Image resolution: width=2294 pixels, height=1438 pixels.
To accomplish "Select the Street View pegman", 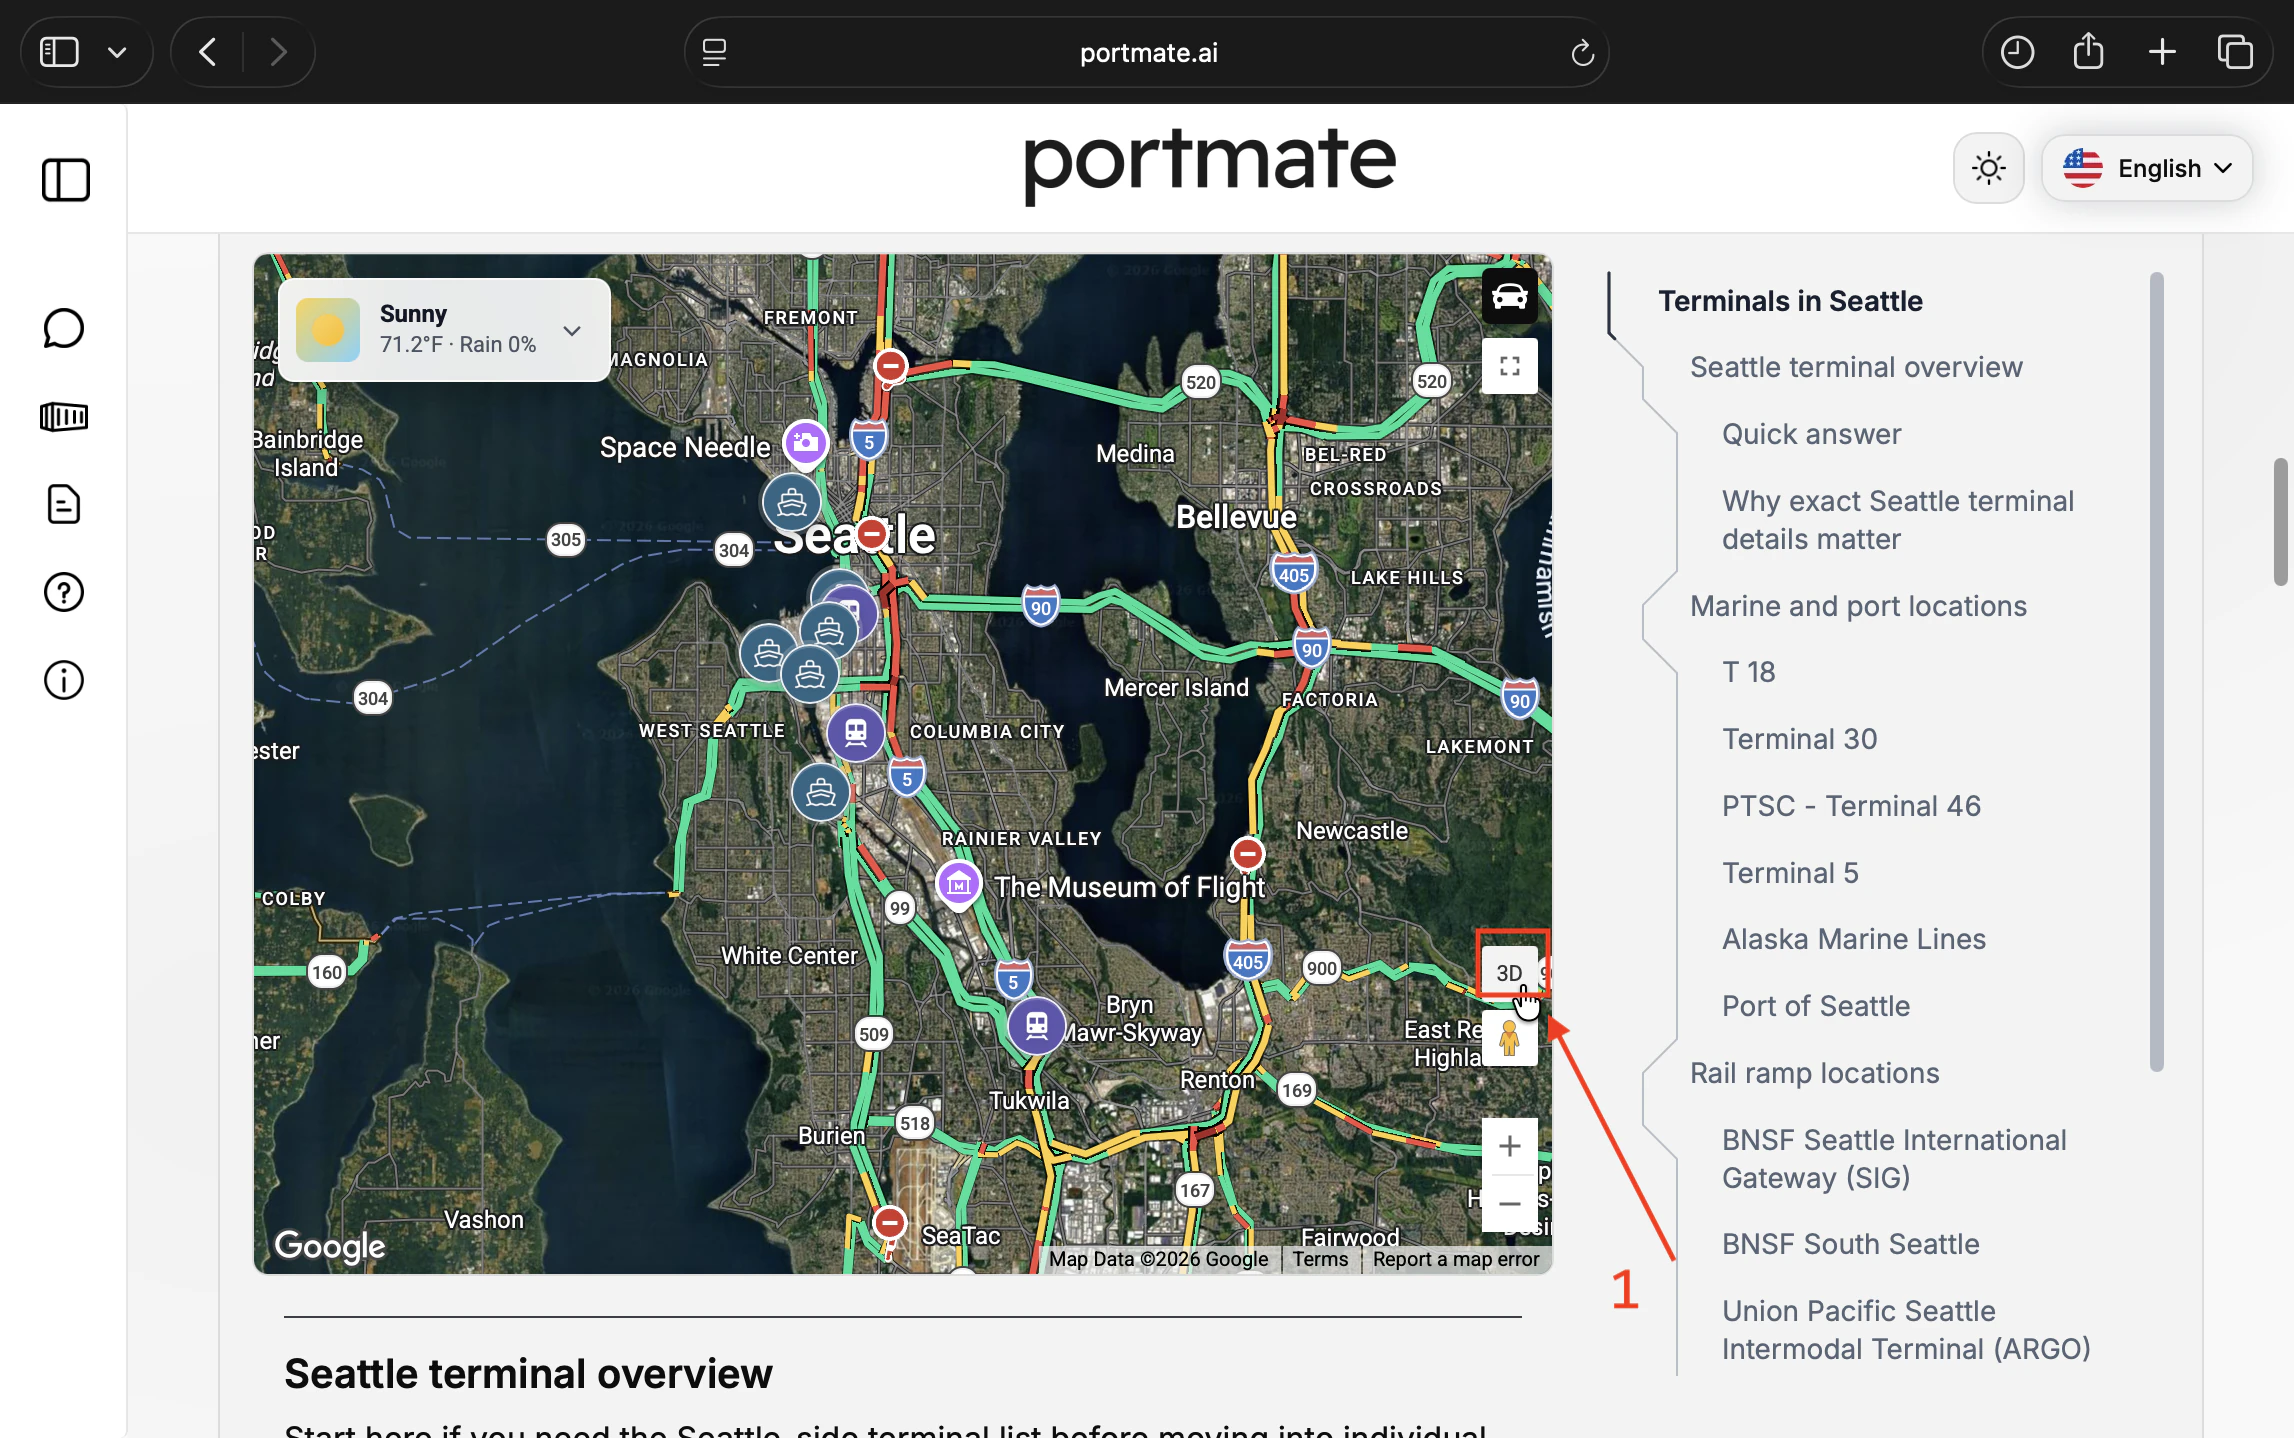I will coord(1509,1038).
